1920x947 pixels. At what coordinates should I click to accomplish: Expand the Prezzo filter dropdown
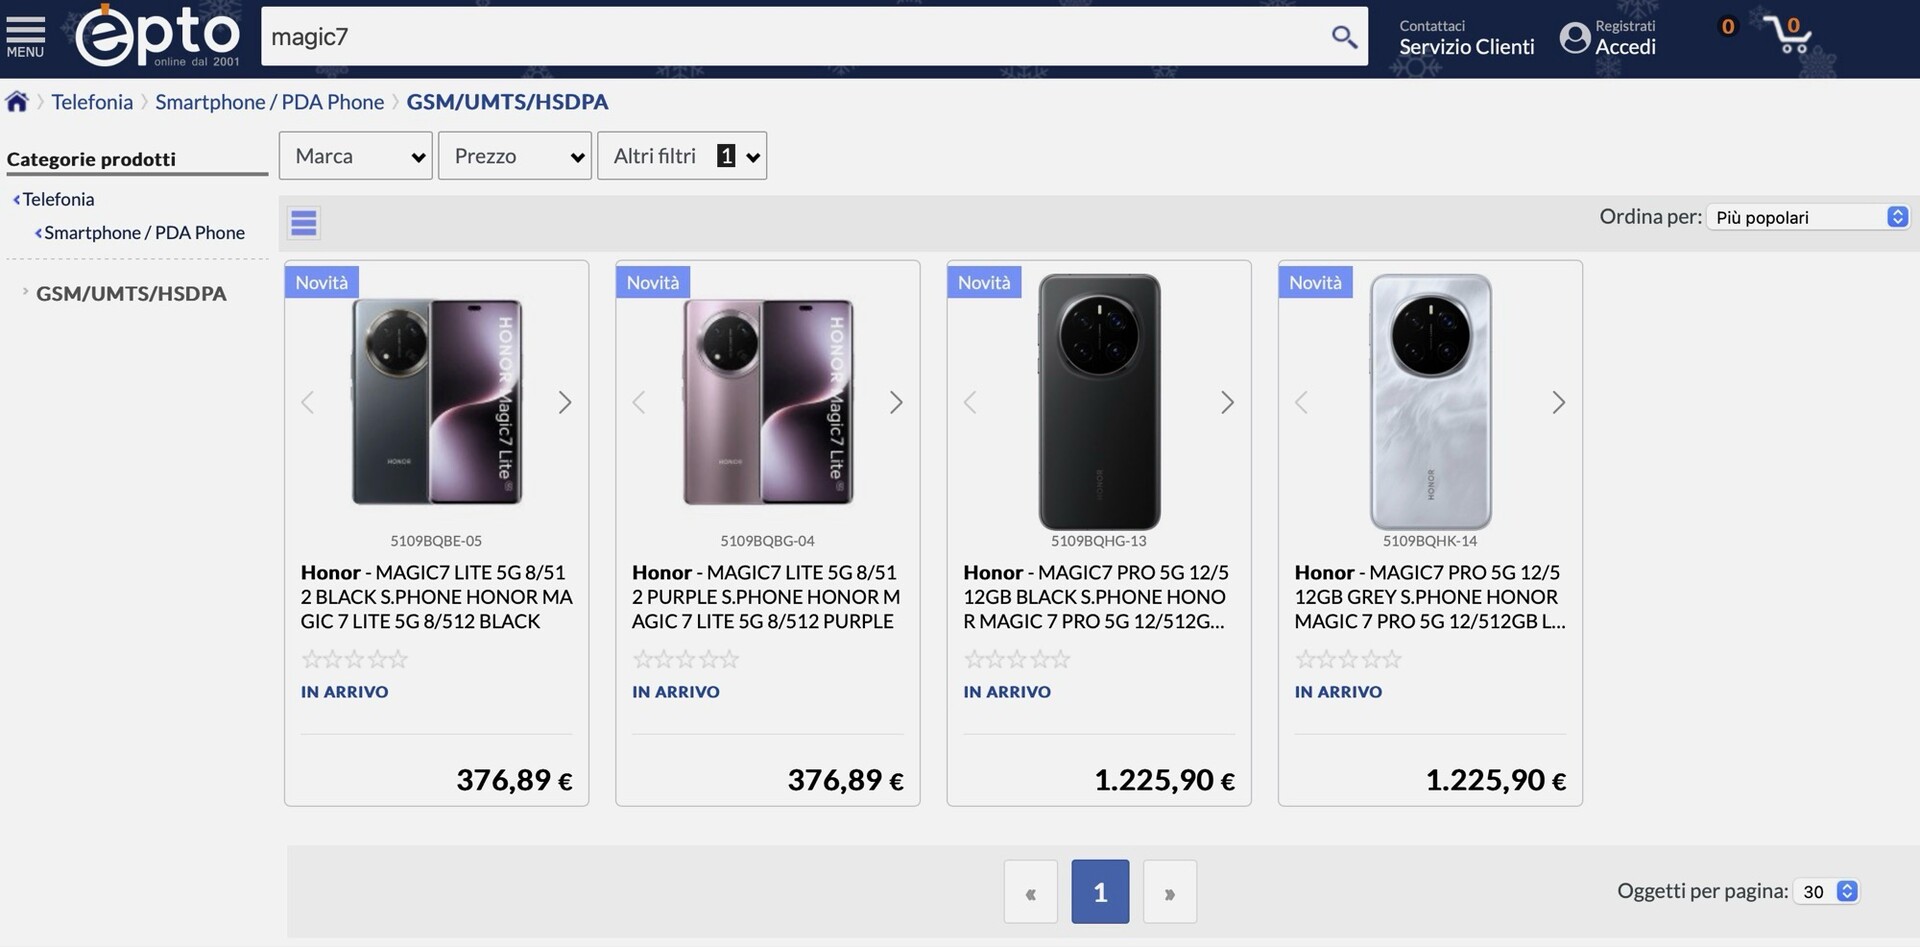[x=515, y=156]
